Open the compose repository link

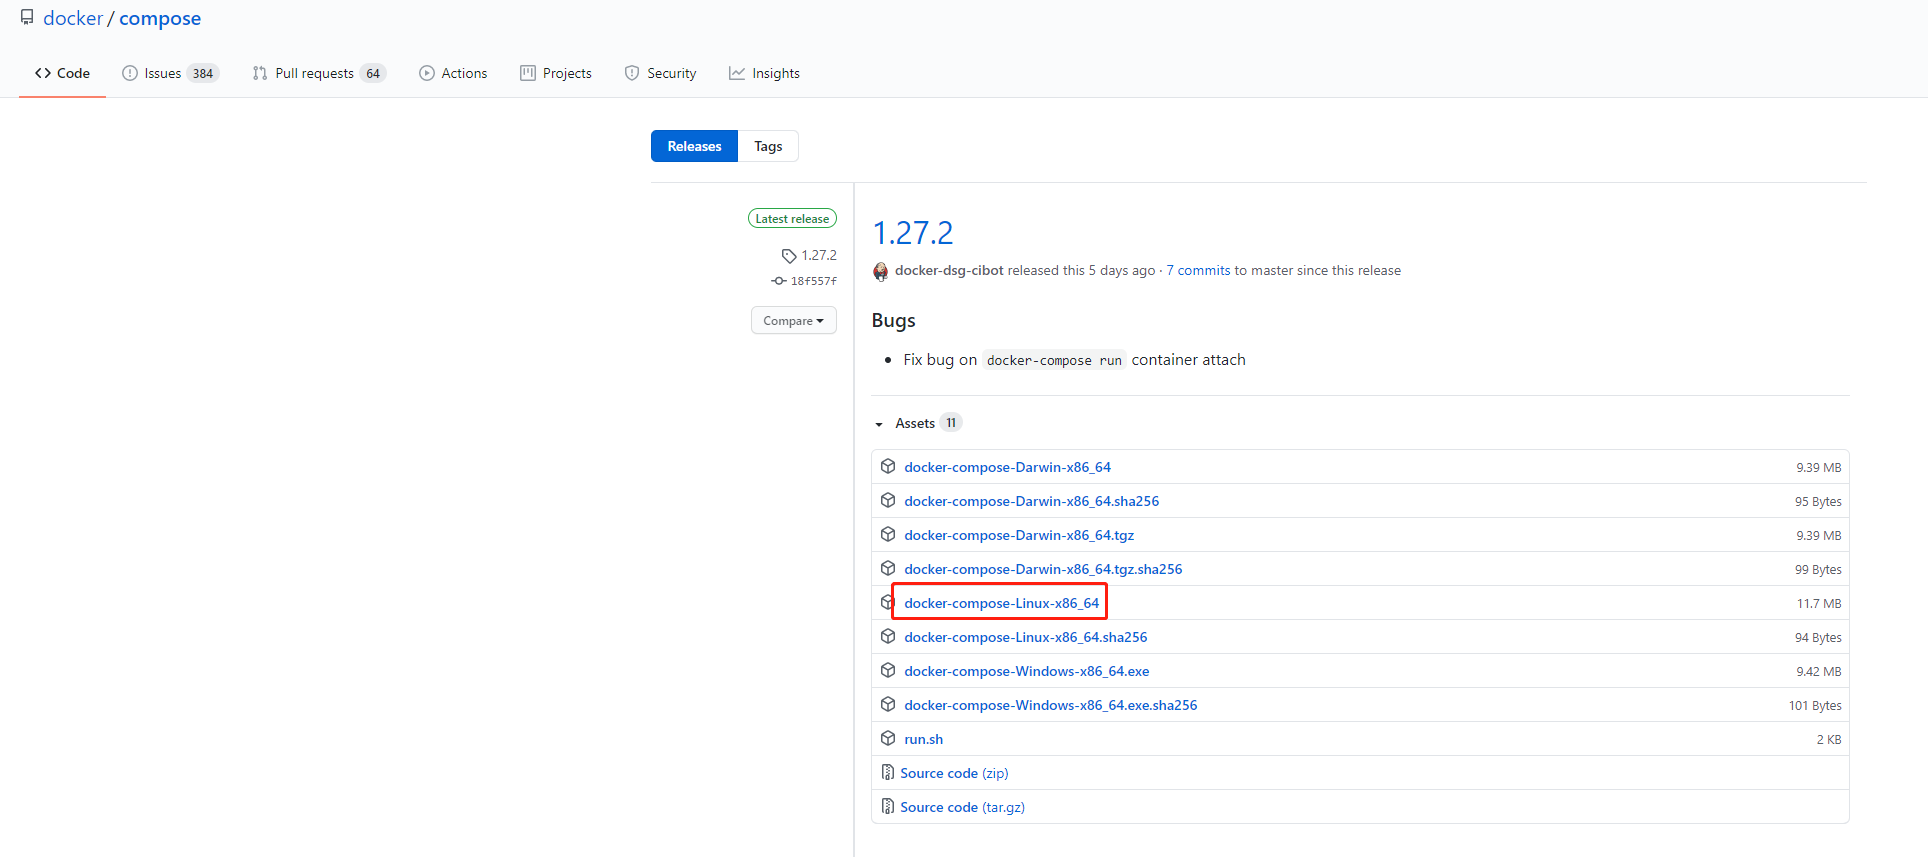pos(160,18)
